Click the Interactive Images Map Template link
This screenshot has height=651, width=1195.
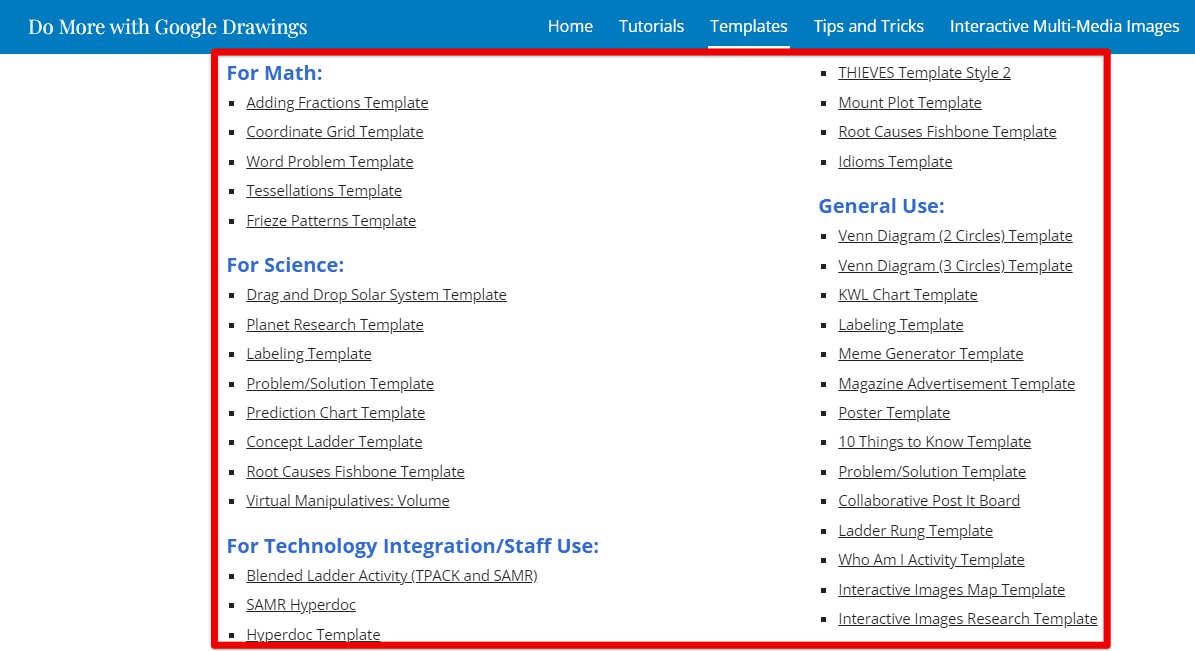(951, 589)
